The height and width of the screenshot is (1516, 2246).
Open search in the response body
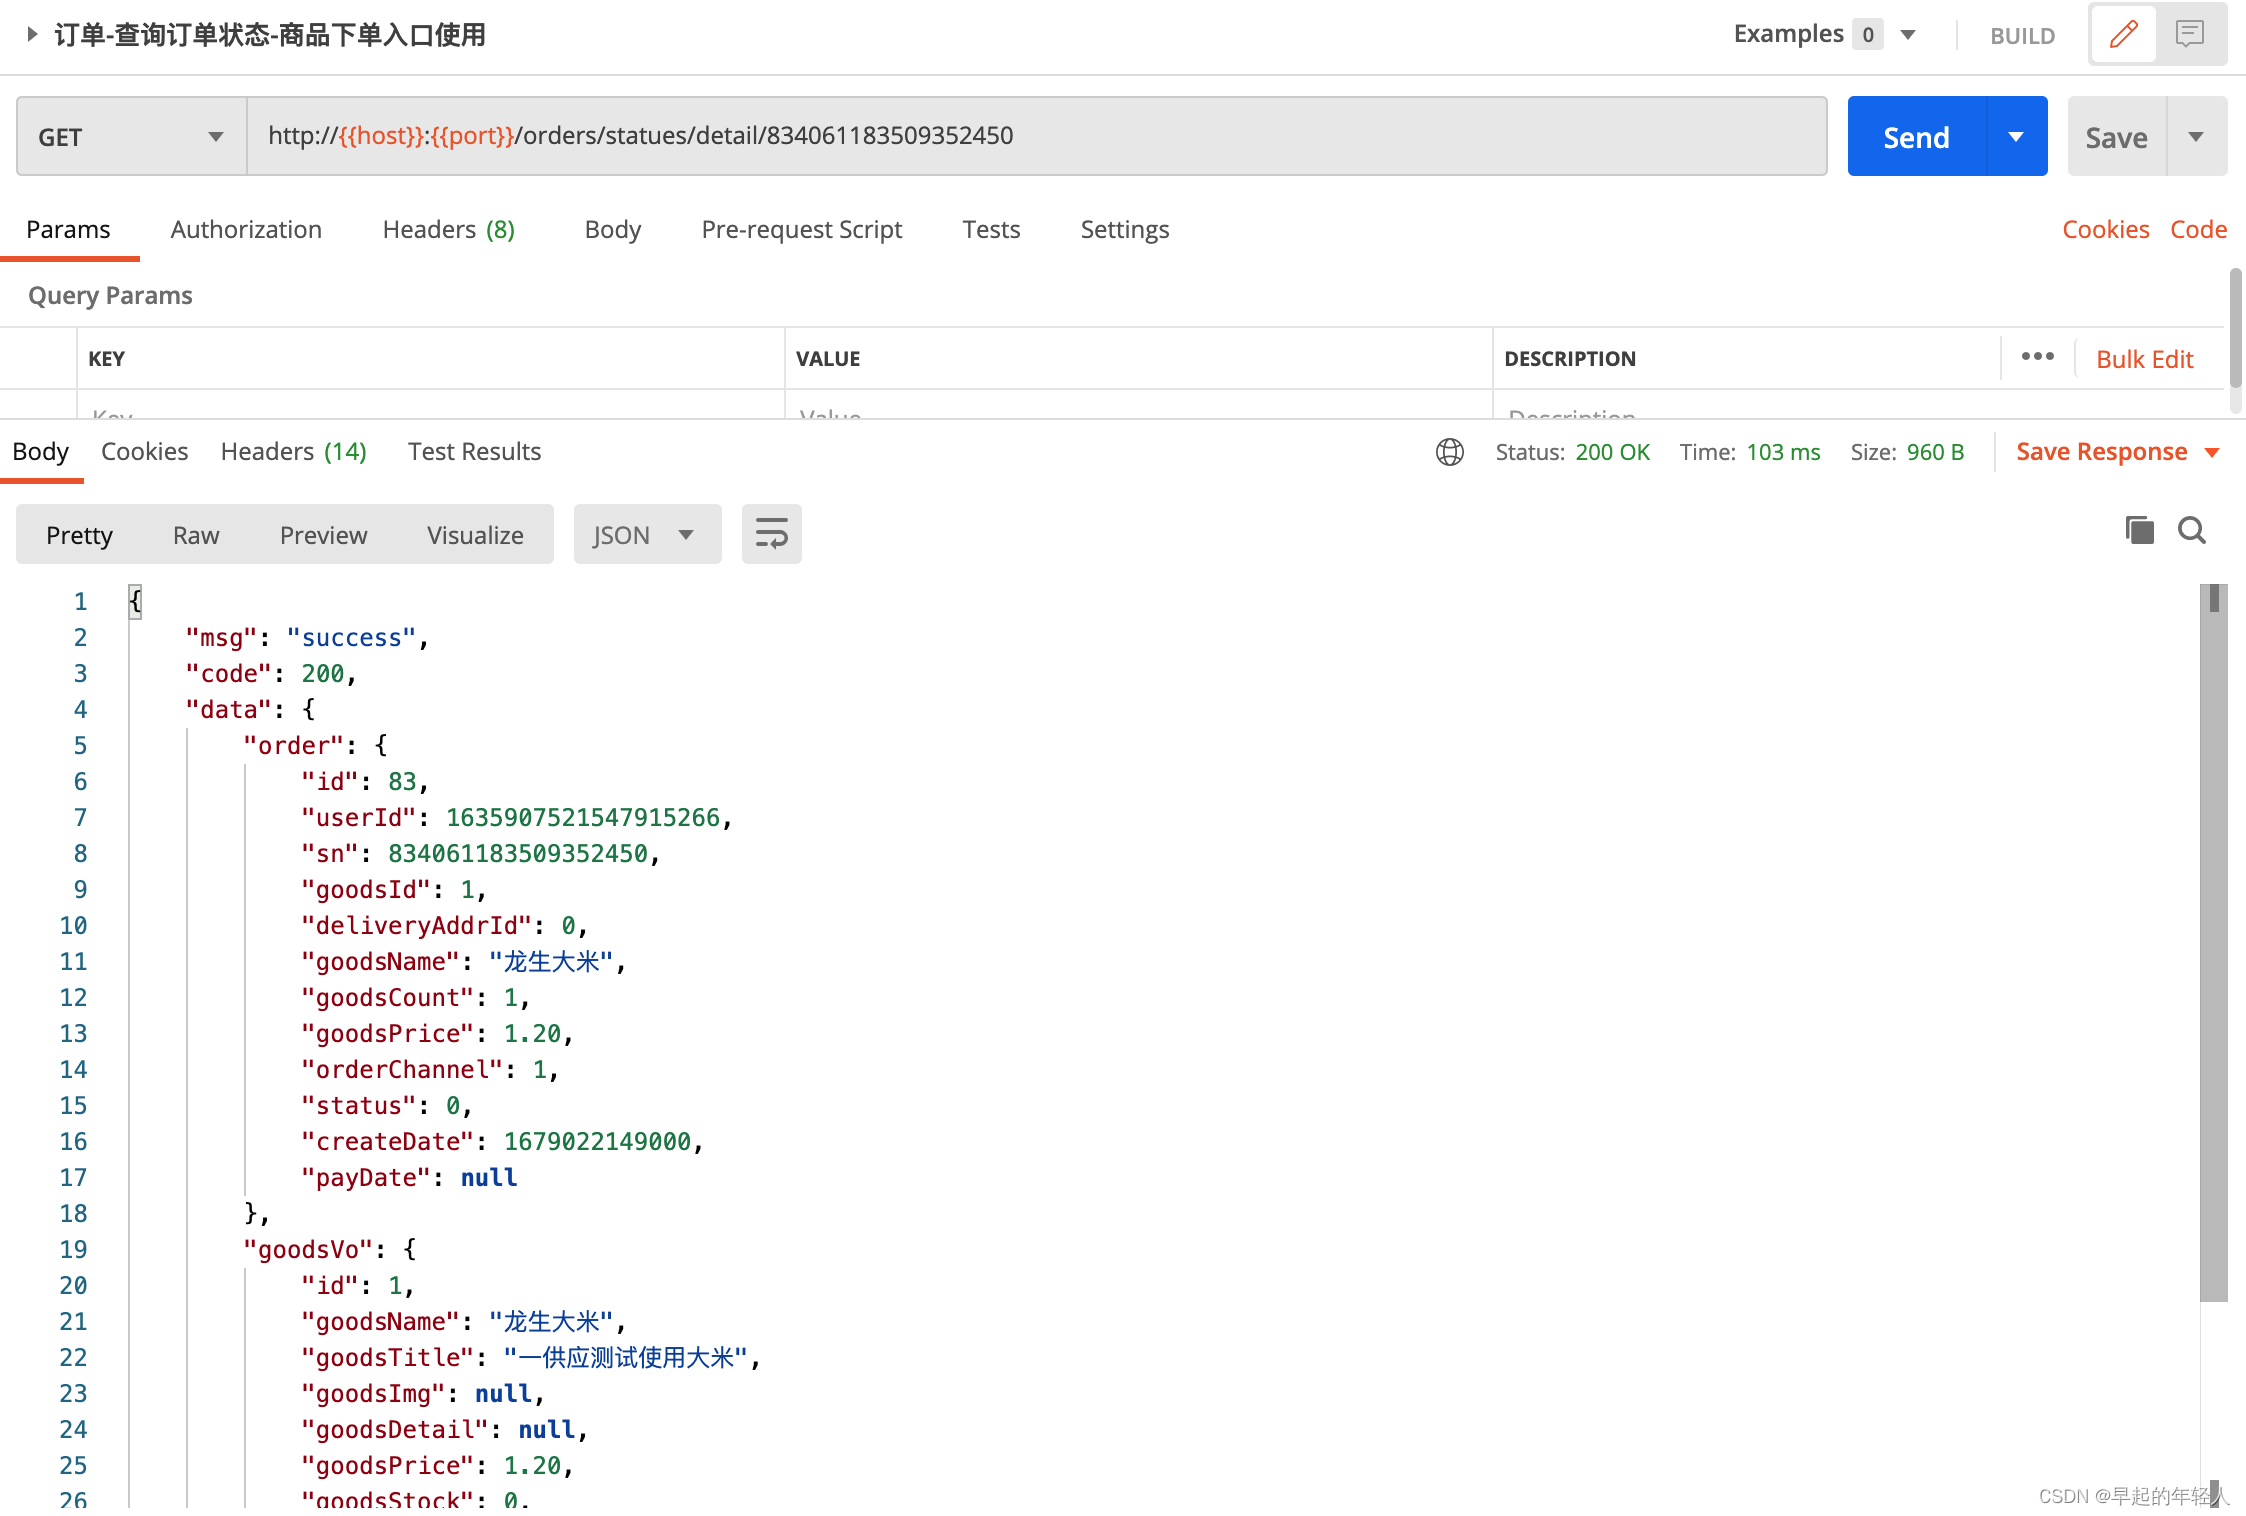pyautogui.click(x=2192, y=530)
